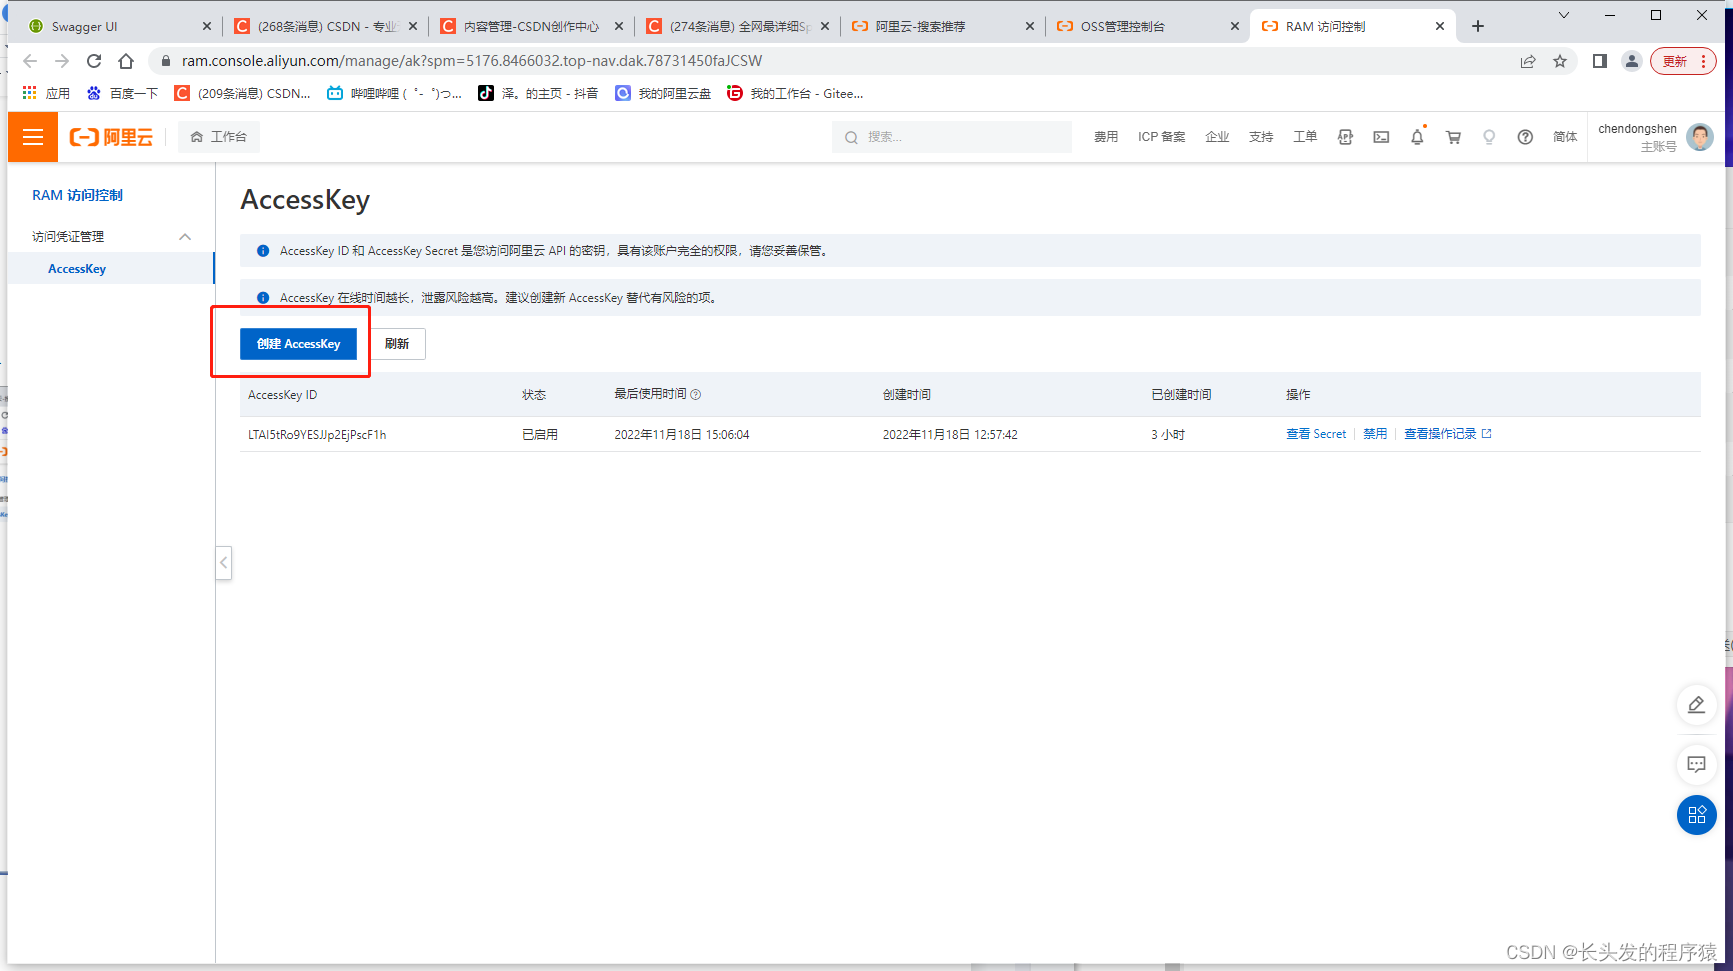Open the ICP 备案 menu
Viewport: 1733px width, 971px height.
coord(1161,137)
